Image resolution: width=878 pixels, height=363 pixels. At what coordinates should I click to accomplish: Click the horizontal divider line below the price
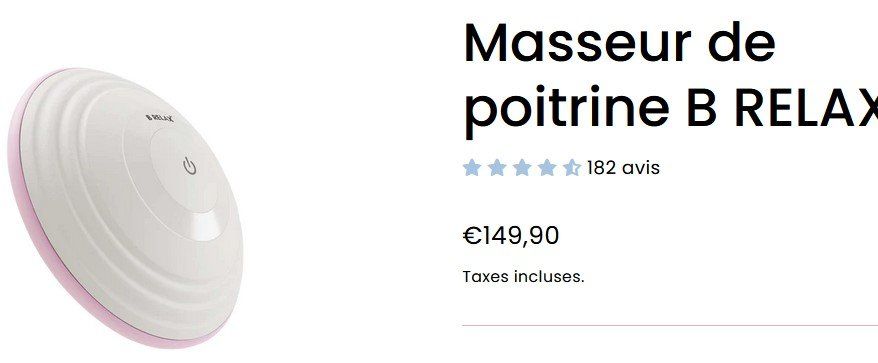(x=670, y=325)
